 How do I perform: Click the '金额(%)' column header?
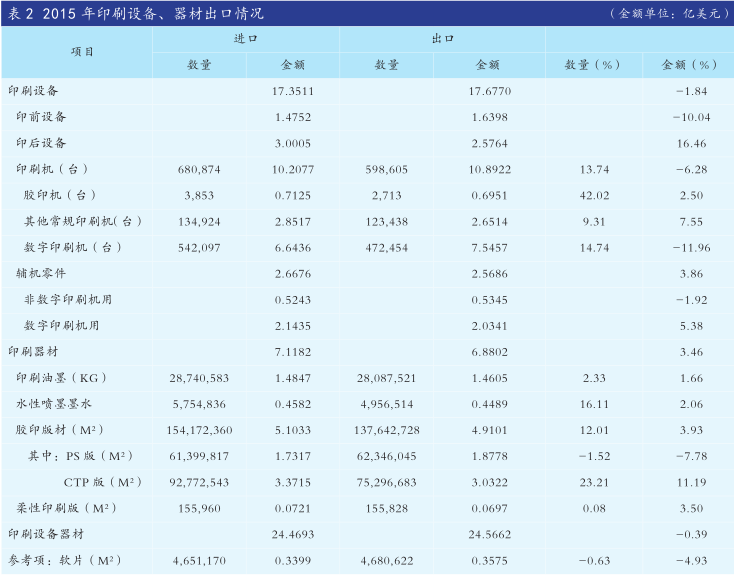pyautogui.click(x=690, y=64)
